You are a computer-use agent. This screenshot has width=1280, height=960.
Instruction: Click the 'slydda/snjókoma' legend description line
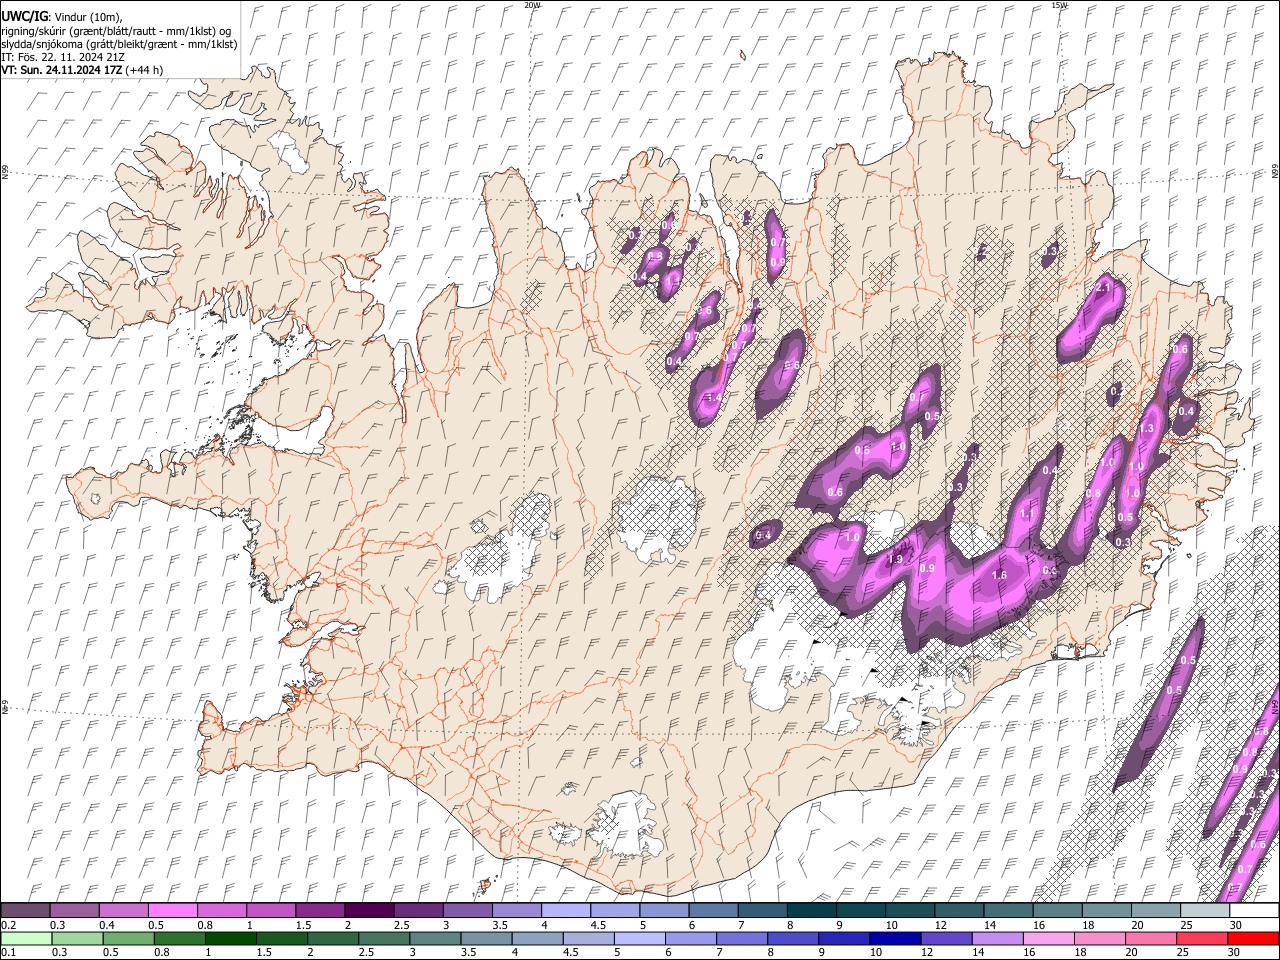[119, 44]
